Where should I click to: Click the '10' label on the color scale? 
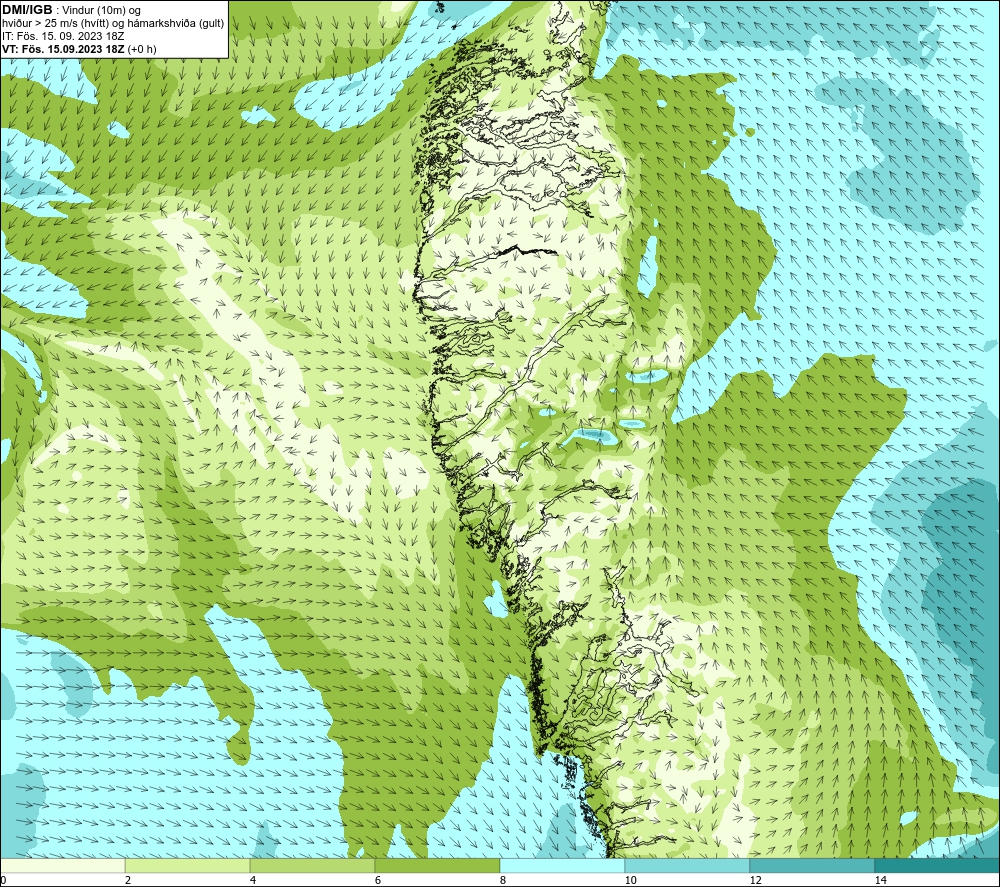[x=631, y=880]
